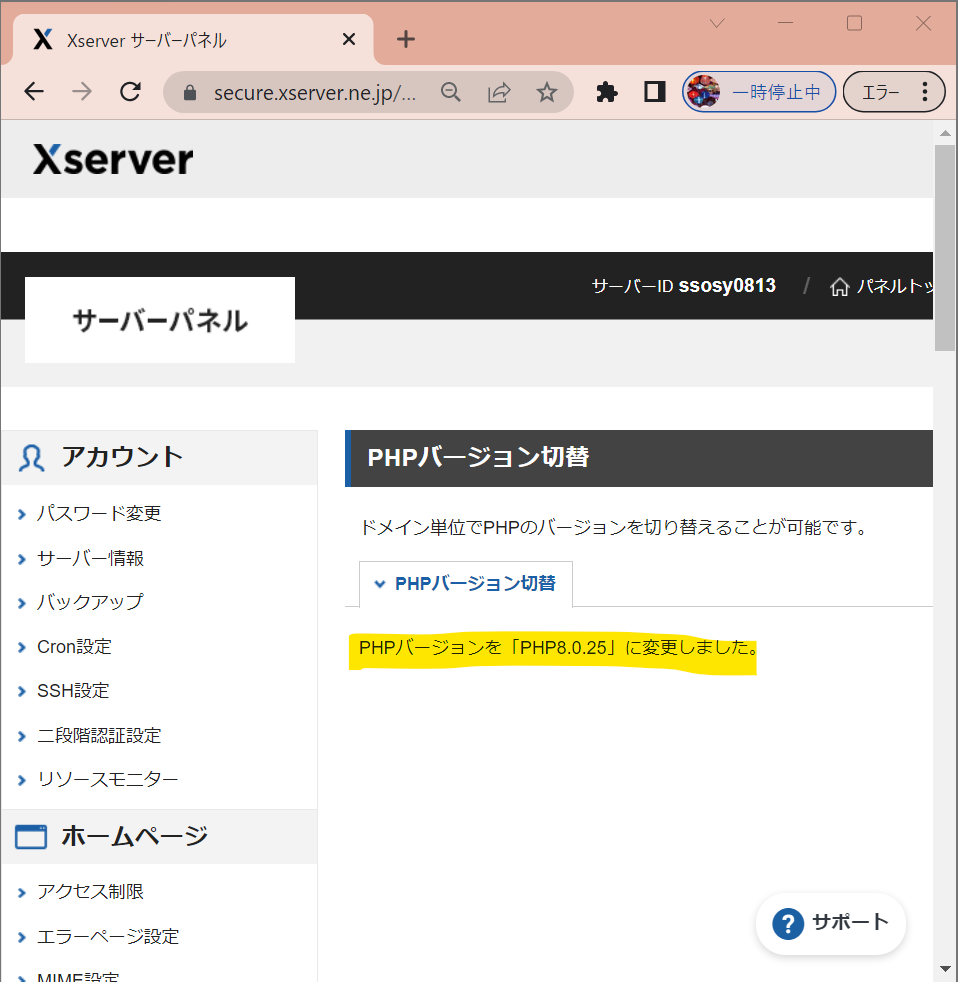Click the サーバーパネル heading link

pos(160,320)
